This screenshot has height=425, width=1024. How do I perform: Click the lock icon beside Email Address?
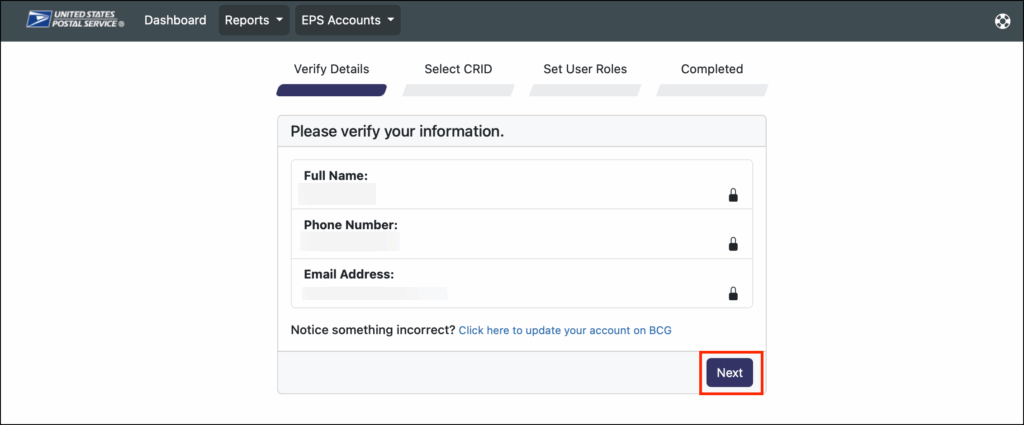pos(733,293)
